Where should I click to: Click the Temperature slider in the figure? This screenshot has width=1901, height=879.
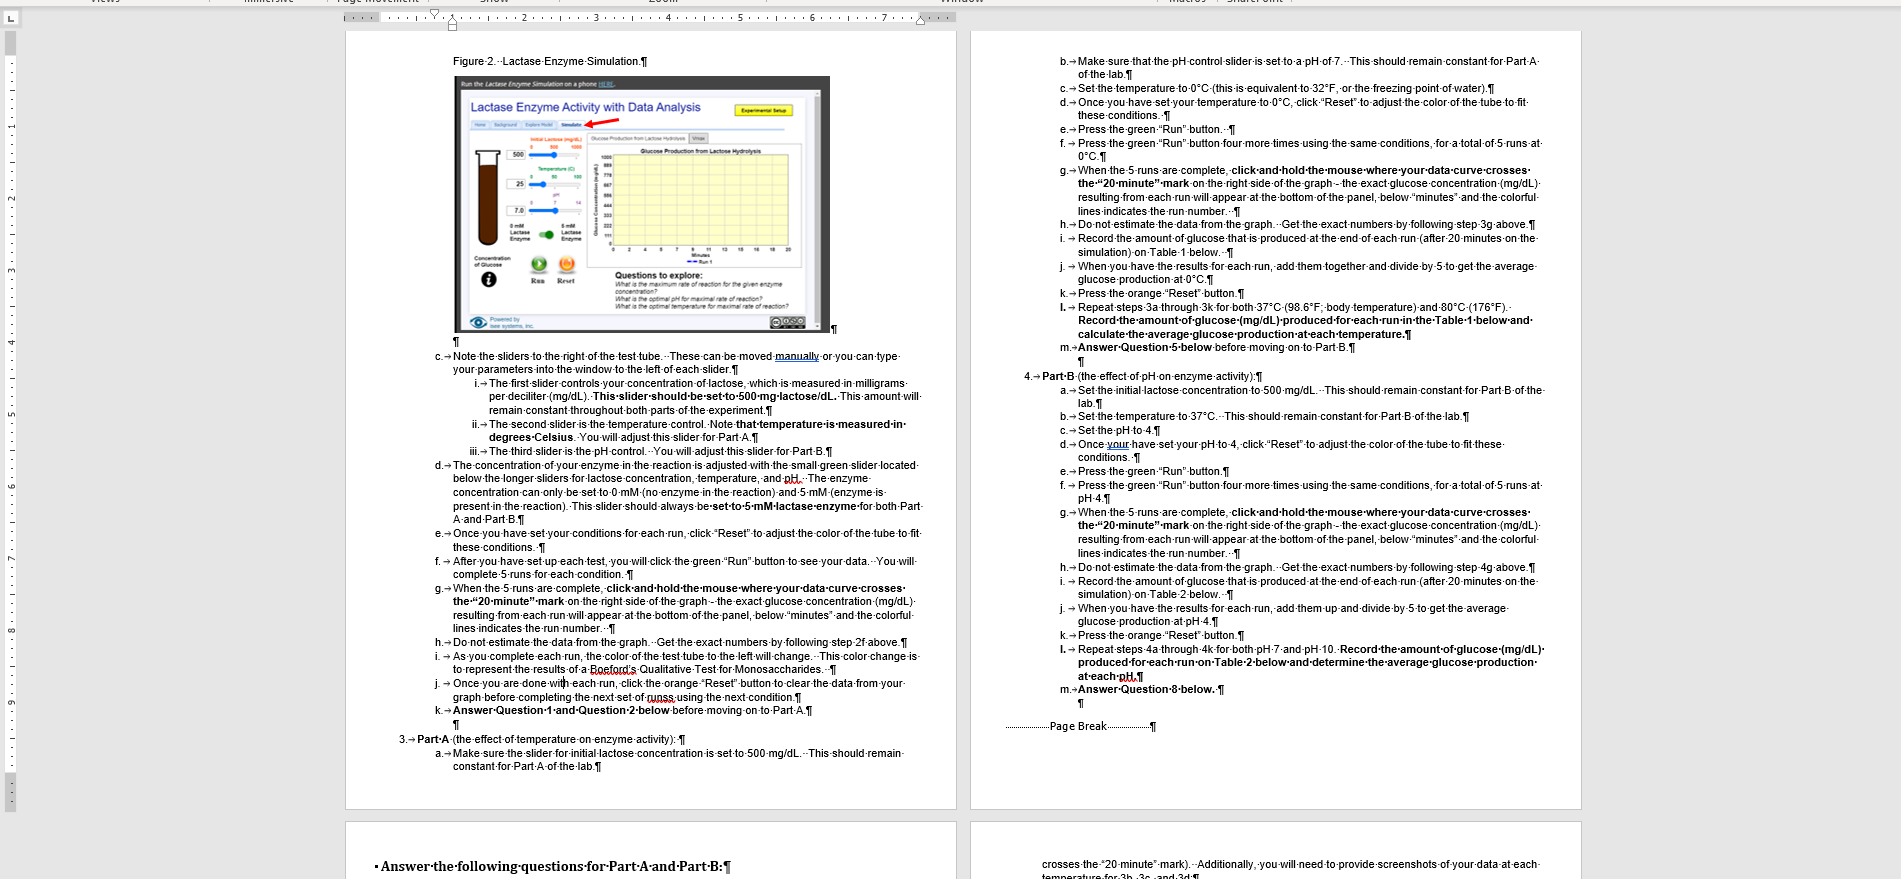(555, 184)
